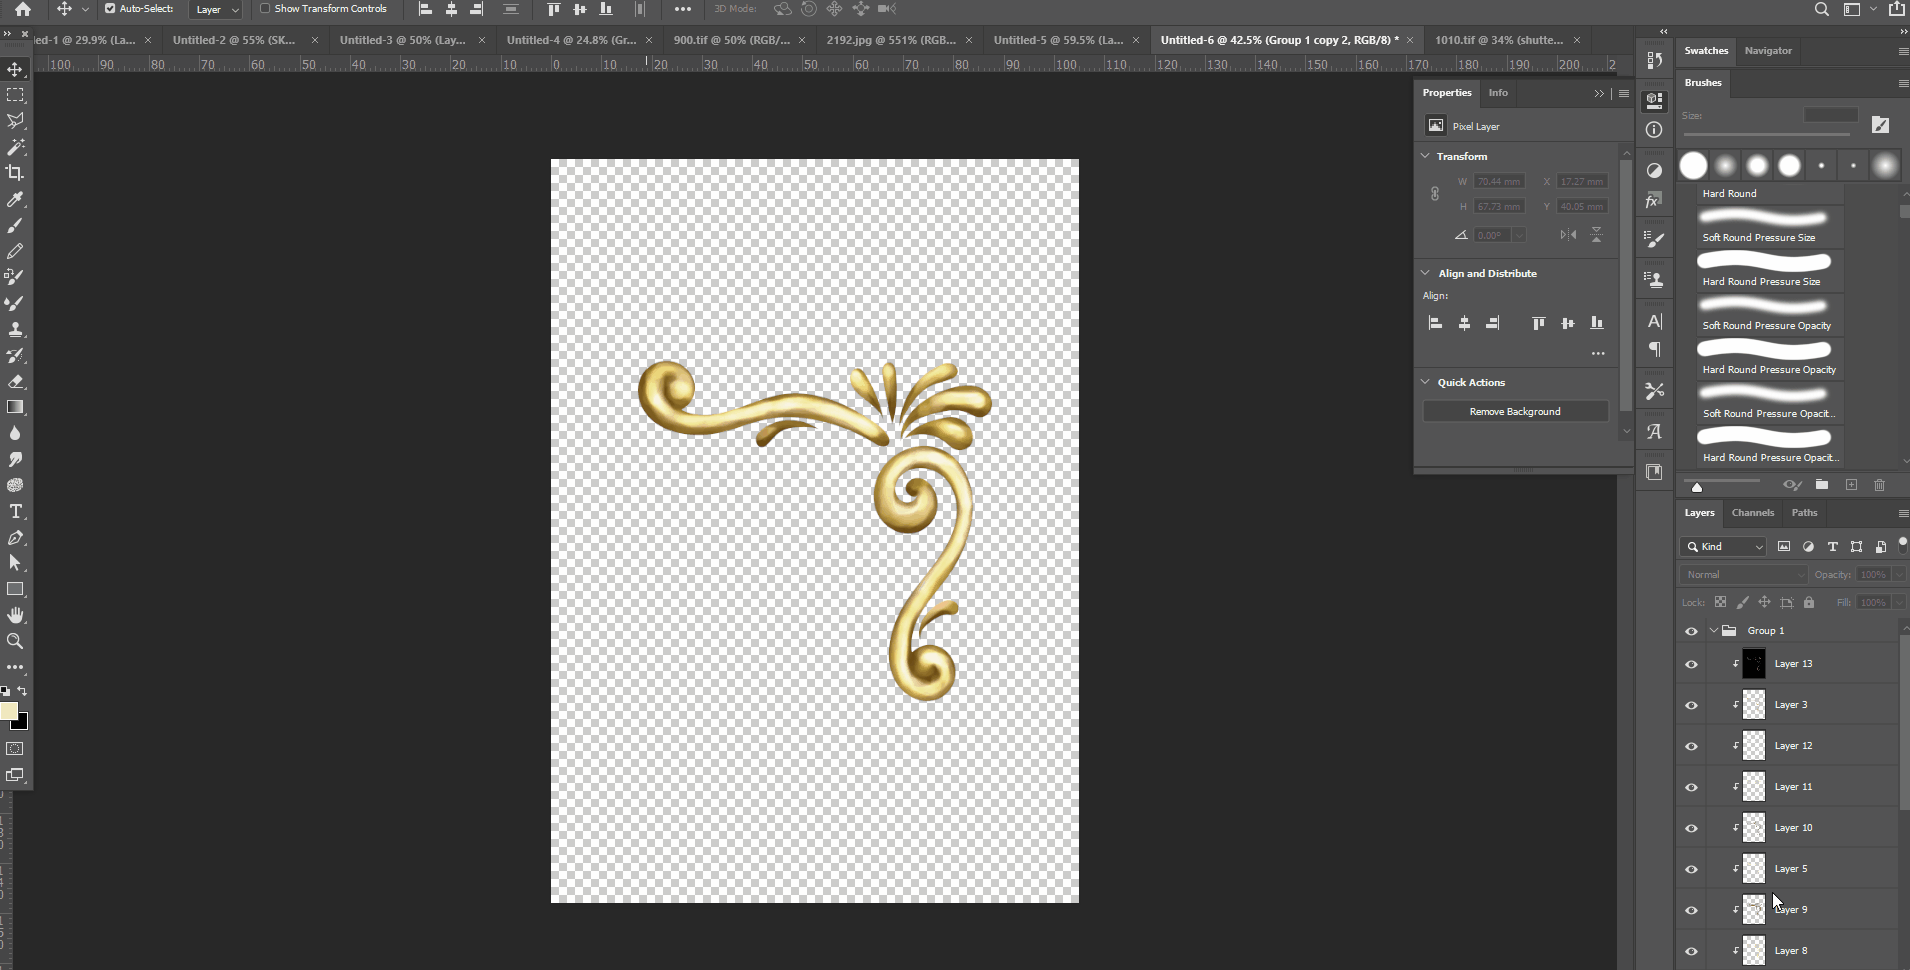Image resolution: width=1910 pixels, height=970 pixels.
Task: Select the Magic Wand tool
Action: [x=15, y=147]
